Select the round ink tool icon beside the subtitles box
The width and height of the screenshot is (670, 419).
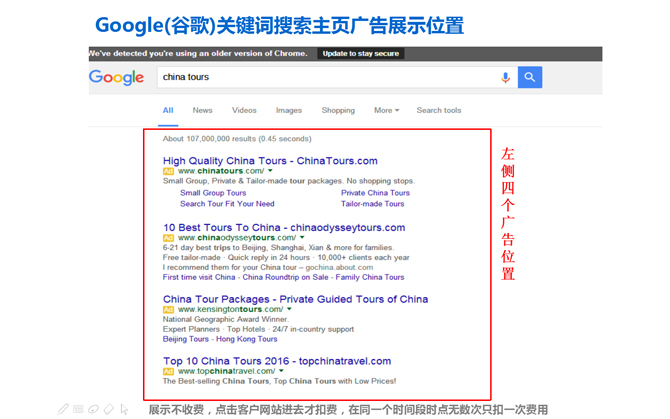coord(94,409)
